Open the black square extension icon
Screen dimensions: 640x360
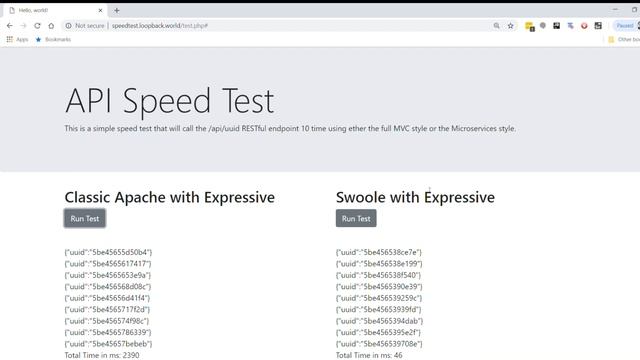tap(556, 26)
